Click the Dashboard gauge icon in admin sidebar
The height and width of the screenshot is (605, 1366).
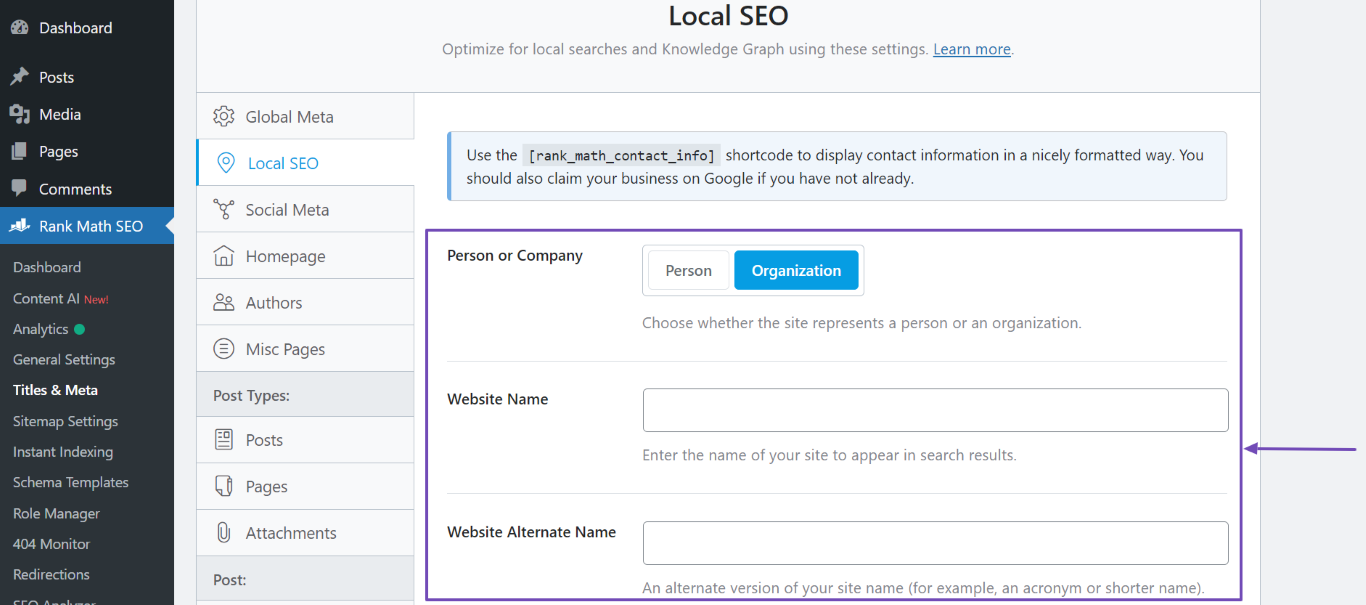coord(19,28)
